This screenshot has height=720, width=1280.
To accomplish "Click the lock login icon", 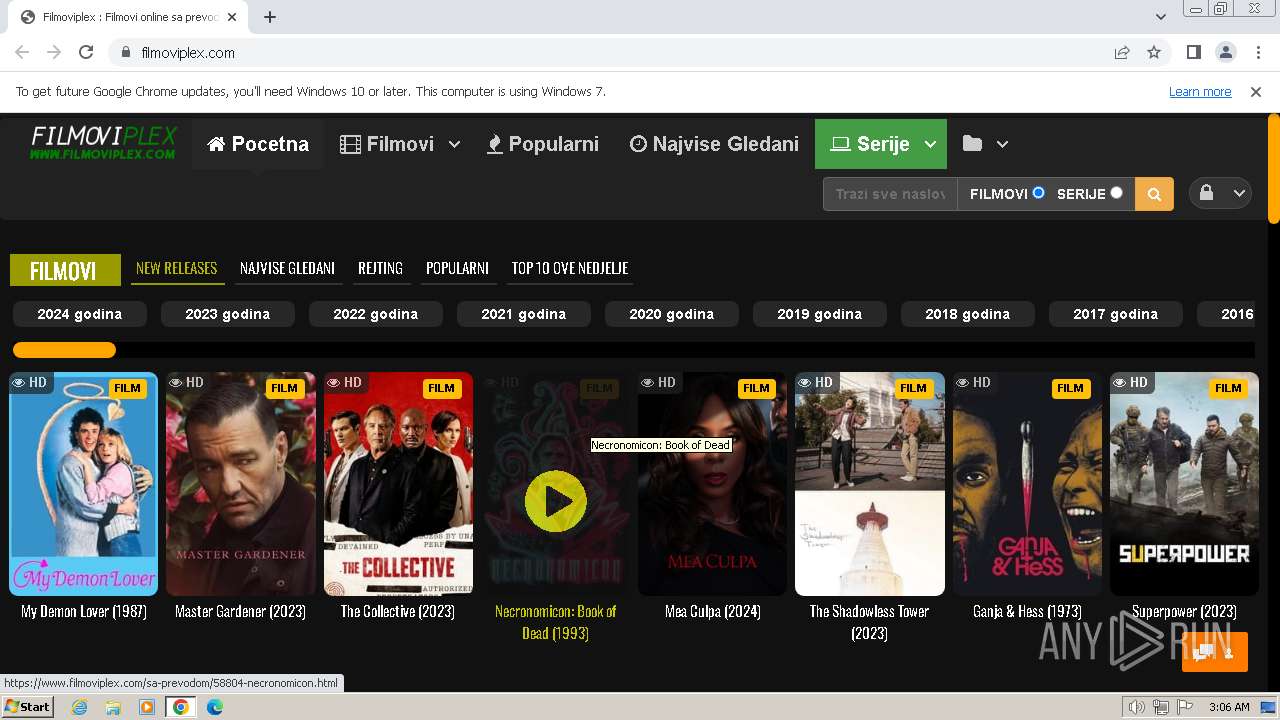I will [1207, 194].
